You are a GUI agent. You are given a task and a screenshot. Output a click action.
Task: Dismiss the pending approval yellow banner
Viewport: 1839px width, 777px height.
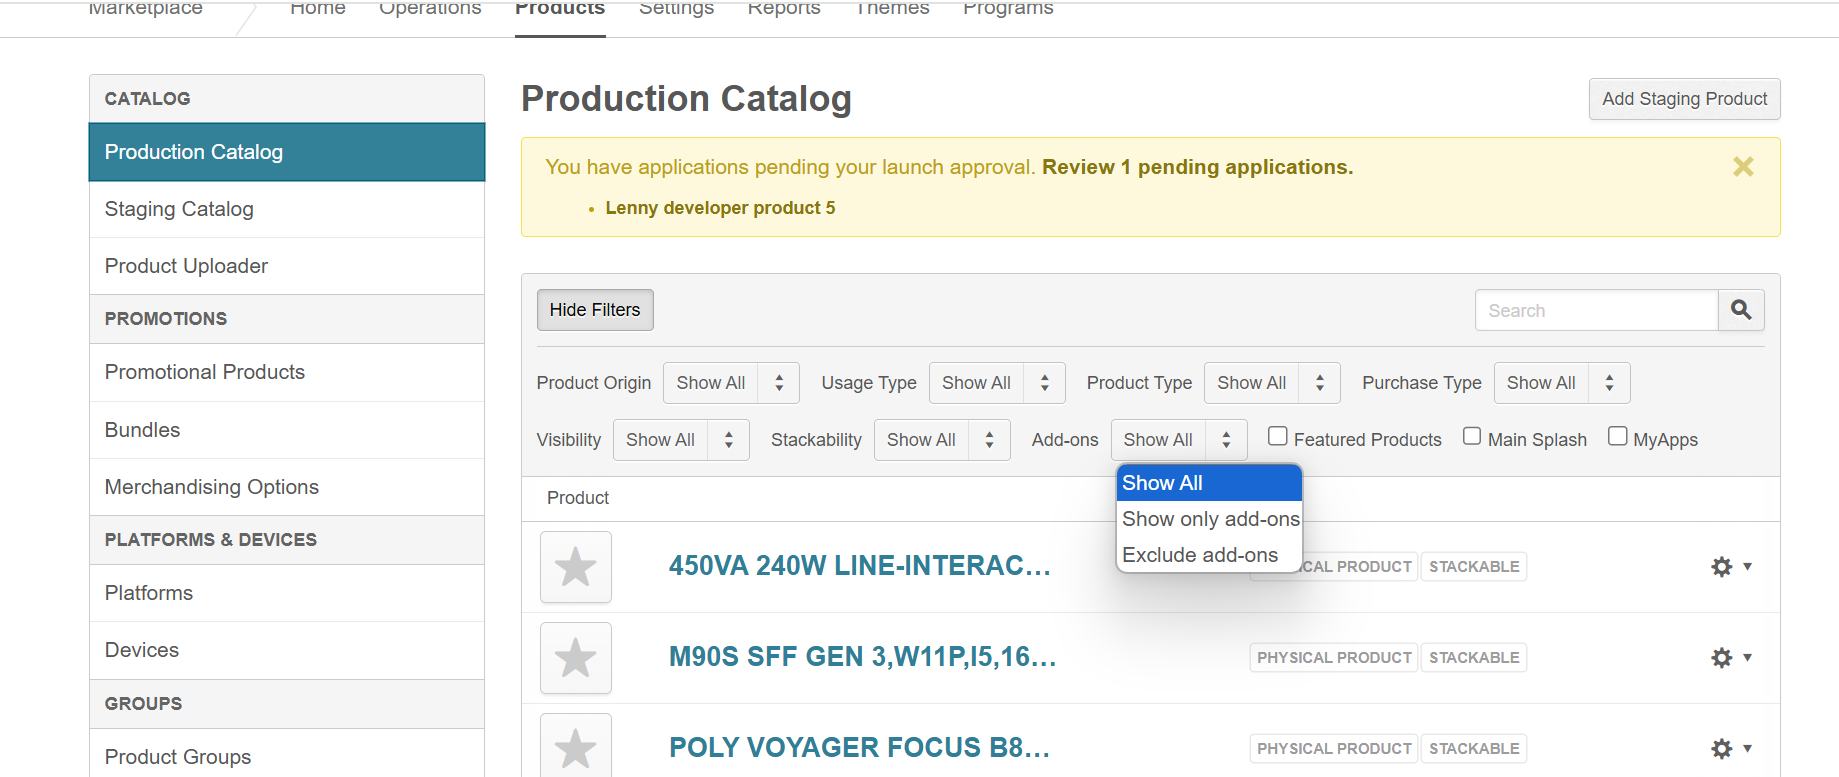1743,167
